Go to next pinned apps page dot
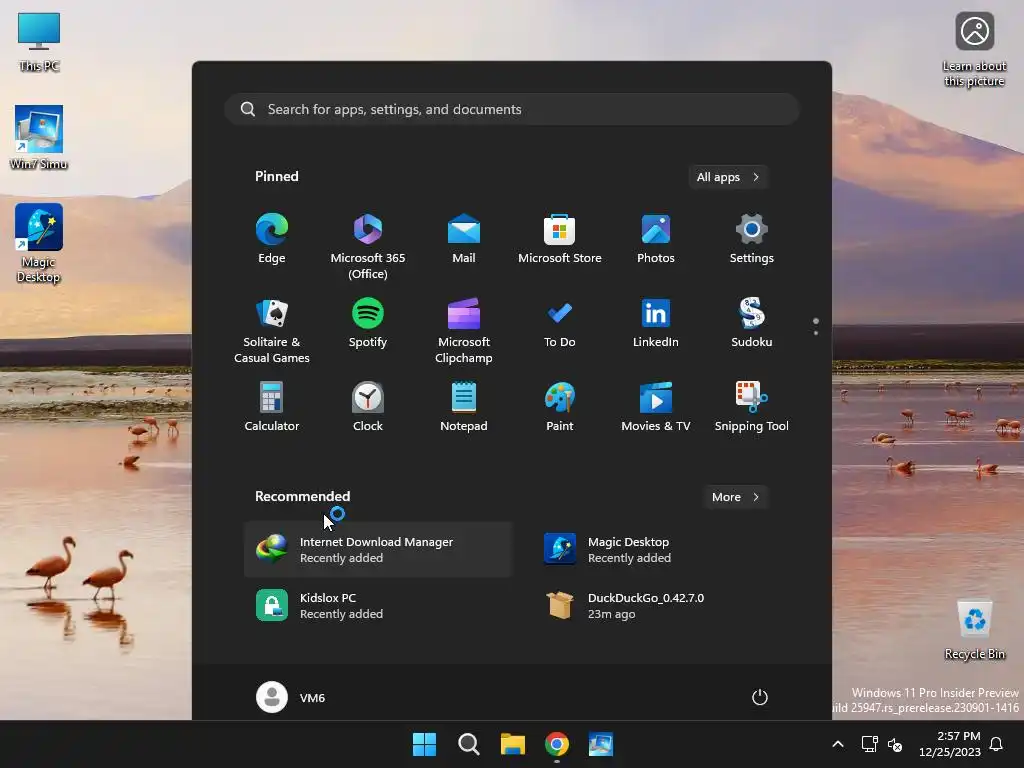1024x768 pixels. click(816, 333)
